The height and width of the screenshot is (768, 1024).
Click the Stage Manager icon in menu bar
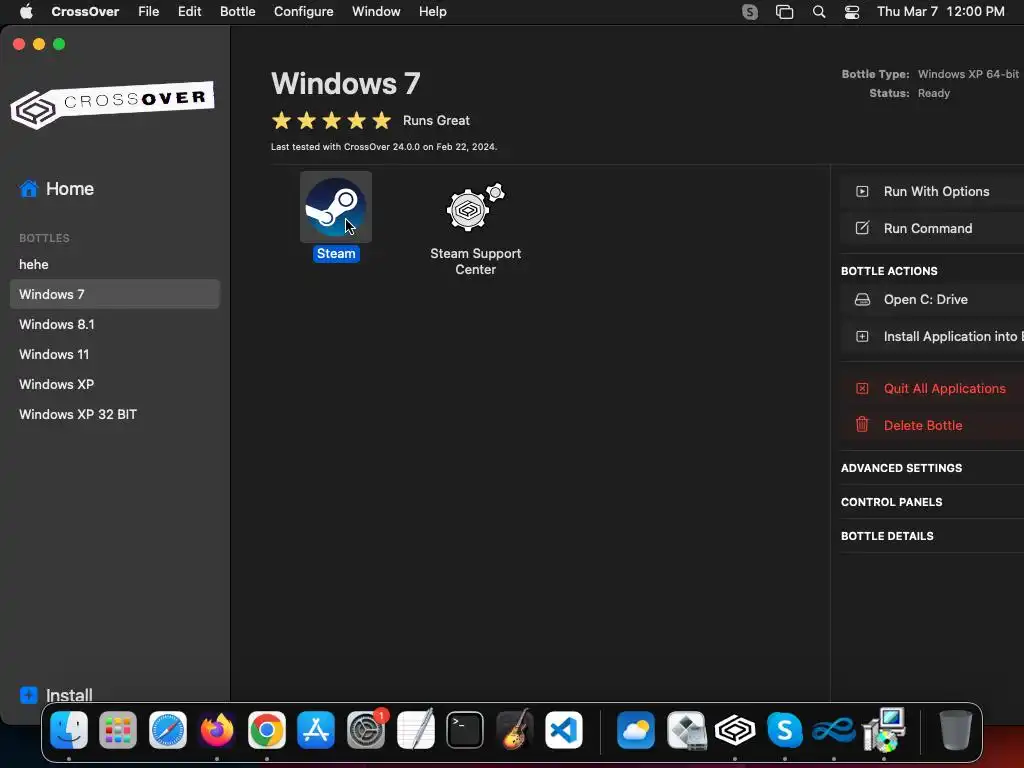(x=784, y=12)
